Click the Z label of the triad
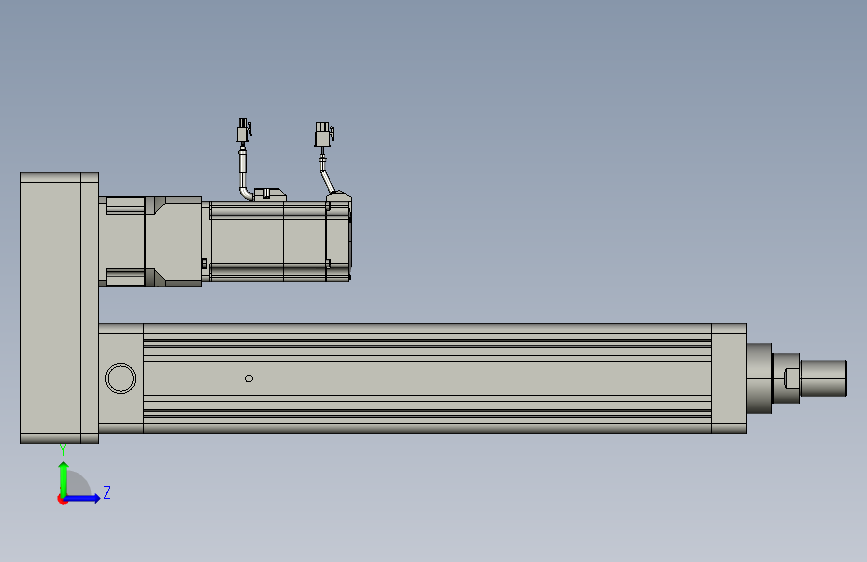Screen dimensions: 867x562 [x=107, y=492]
